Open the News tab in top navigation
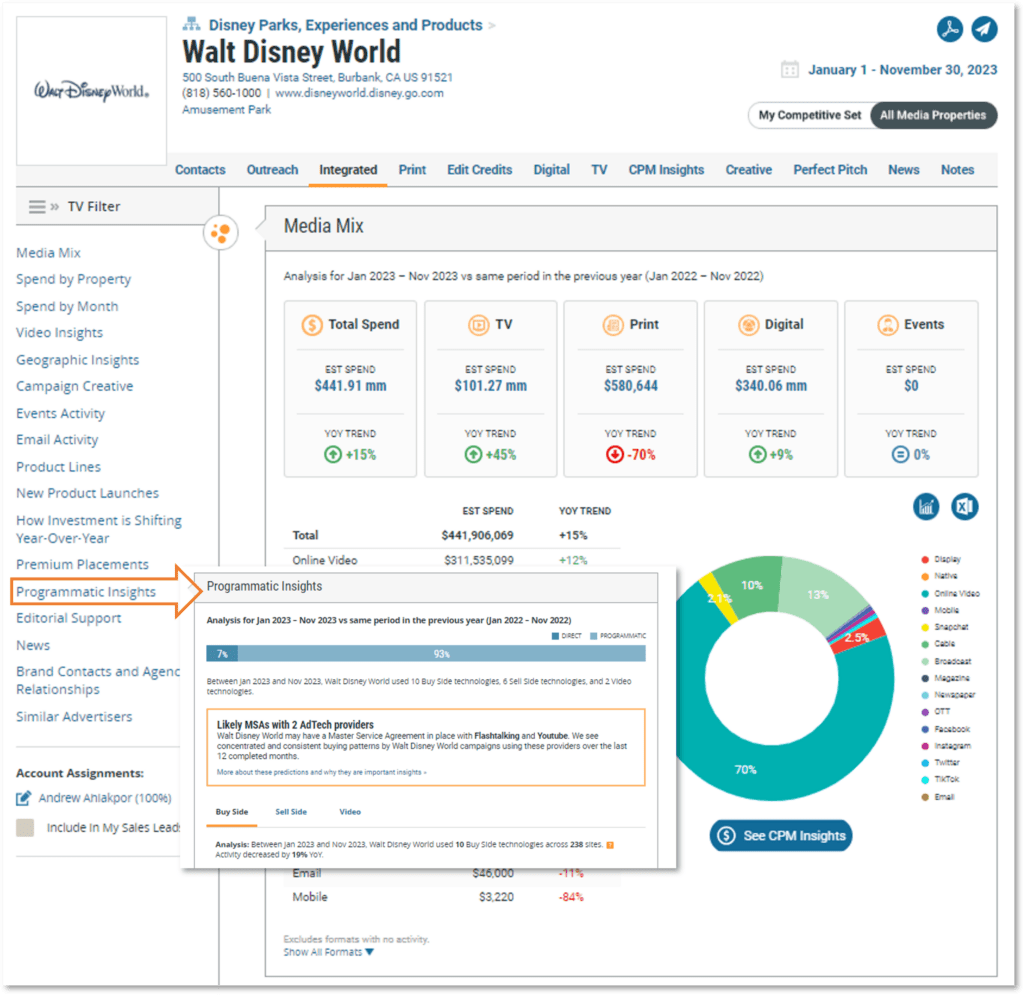The height and width of the screenshot is (995, 1024). (903, 170)
